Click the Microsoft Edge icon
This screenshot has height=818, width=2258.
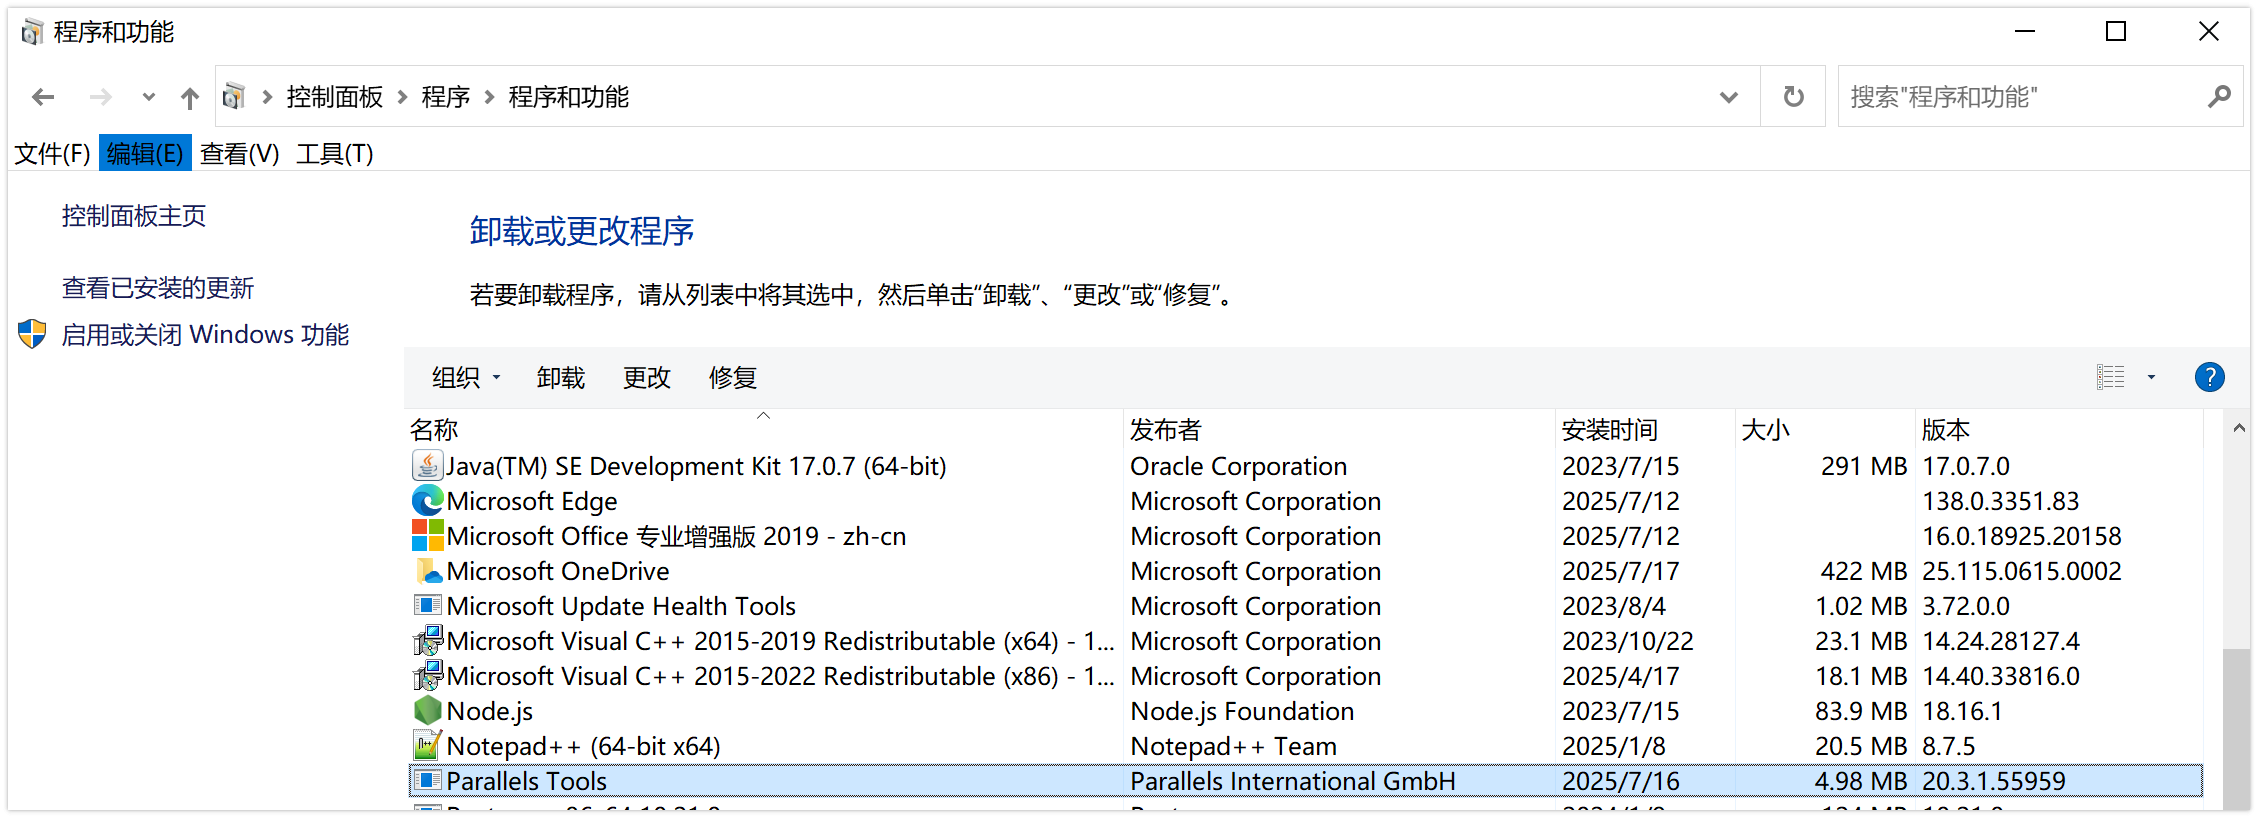tap(427, 500)
